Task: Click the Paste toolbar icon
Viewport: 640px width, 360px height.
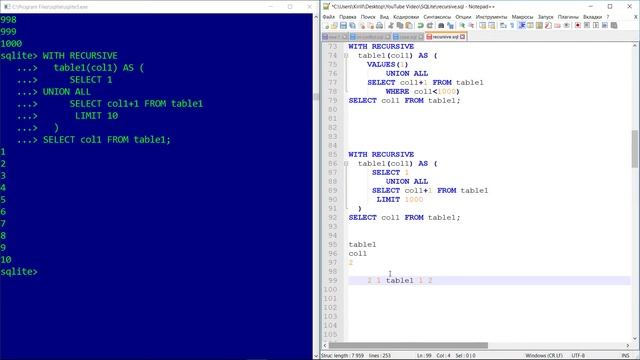Action: [409, 25]
